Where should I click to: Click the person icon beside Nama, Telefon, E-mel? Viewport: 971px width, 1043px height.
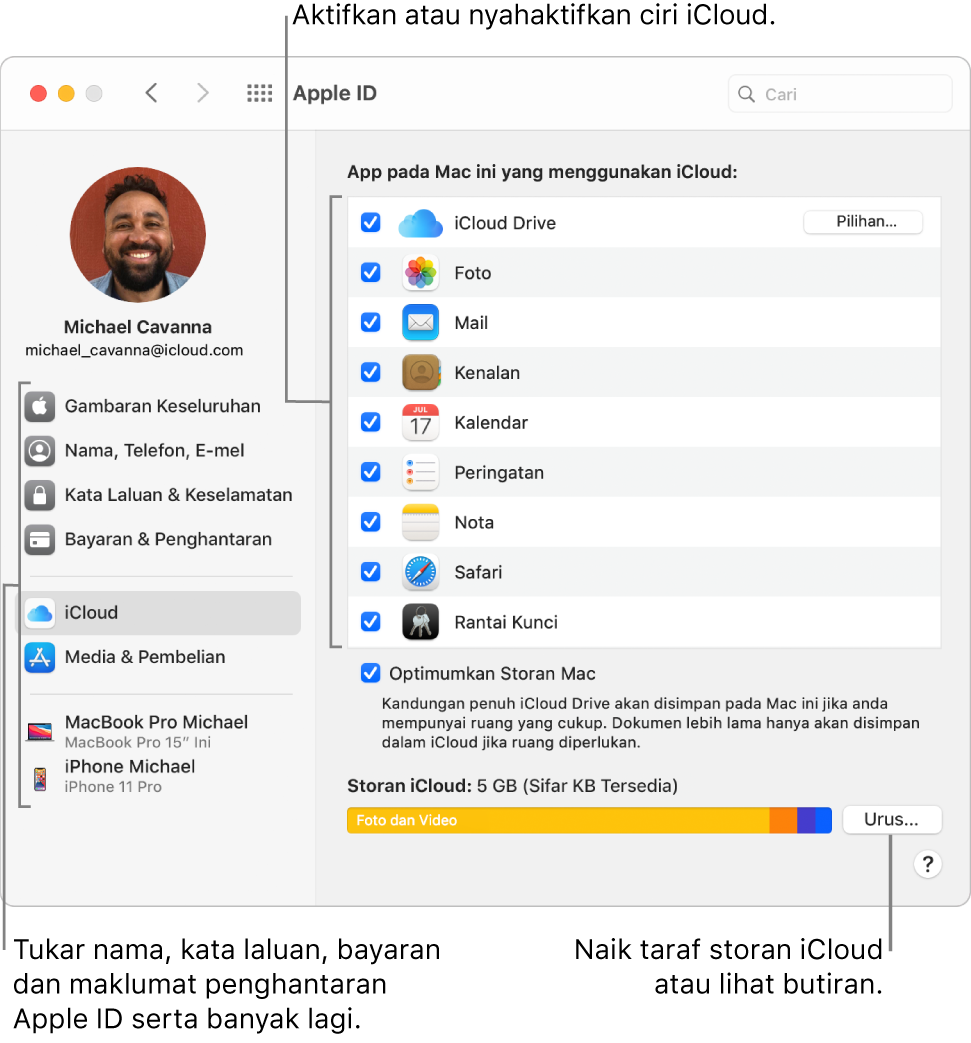pos(40,451)
